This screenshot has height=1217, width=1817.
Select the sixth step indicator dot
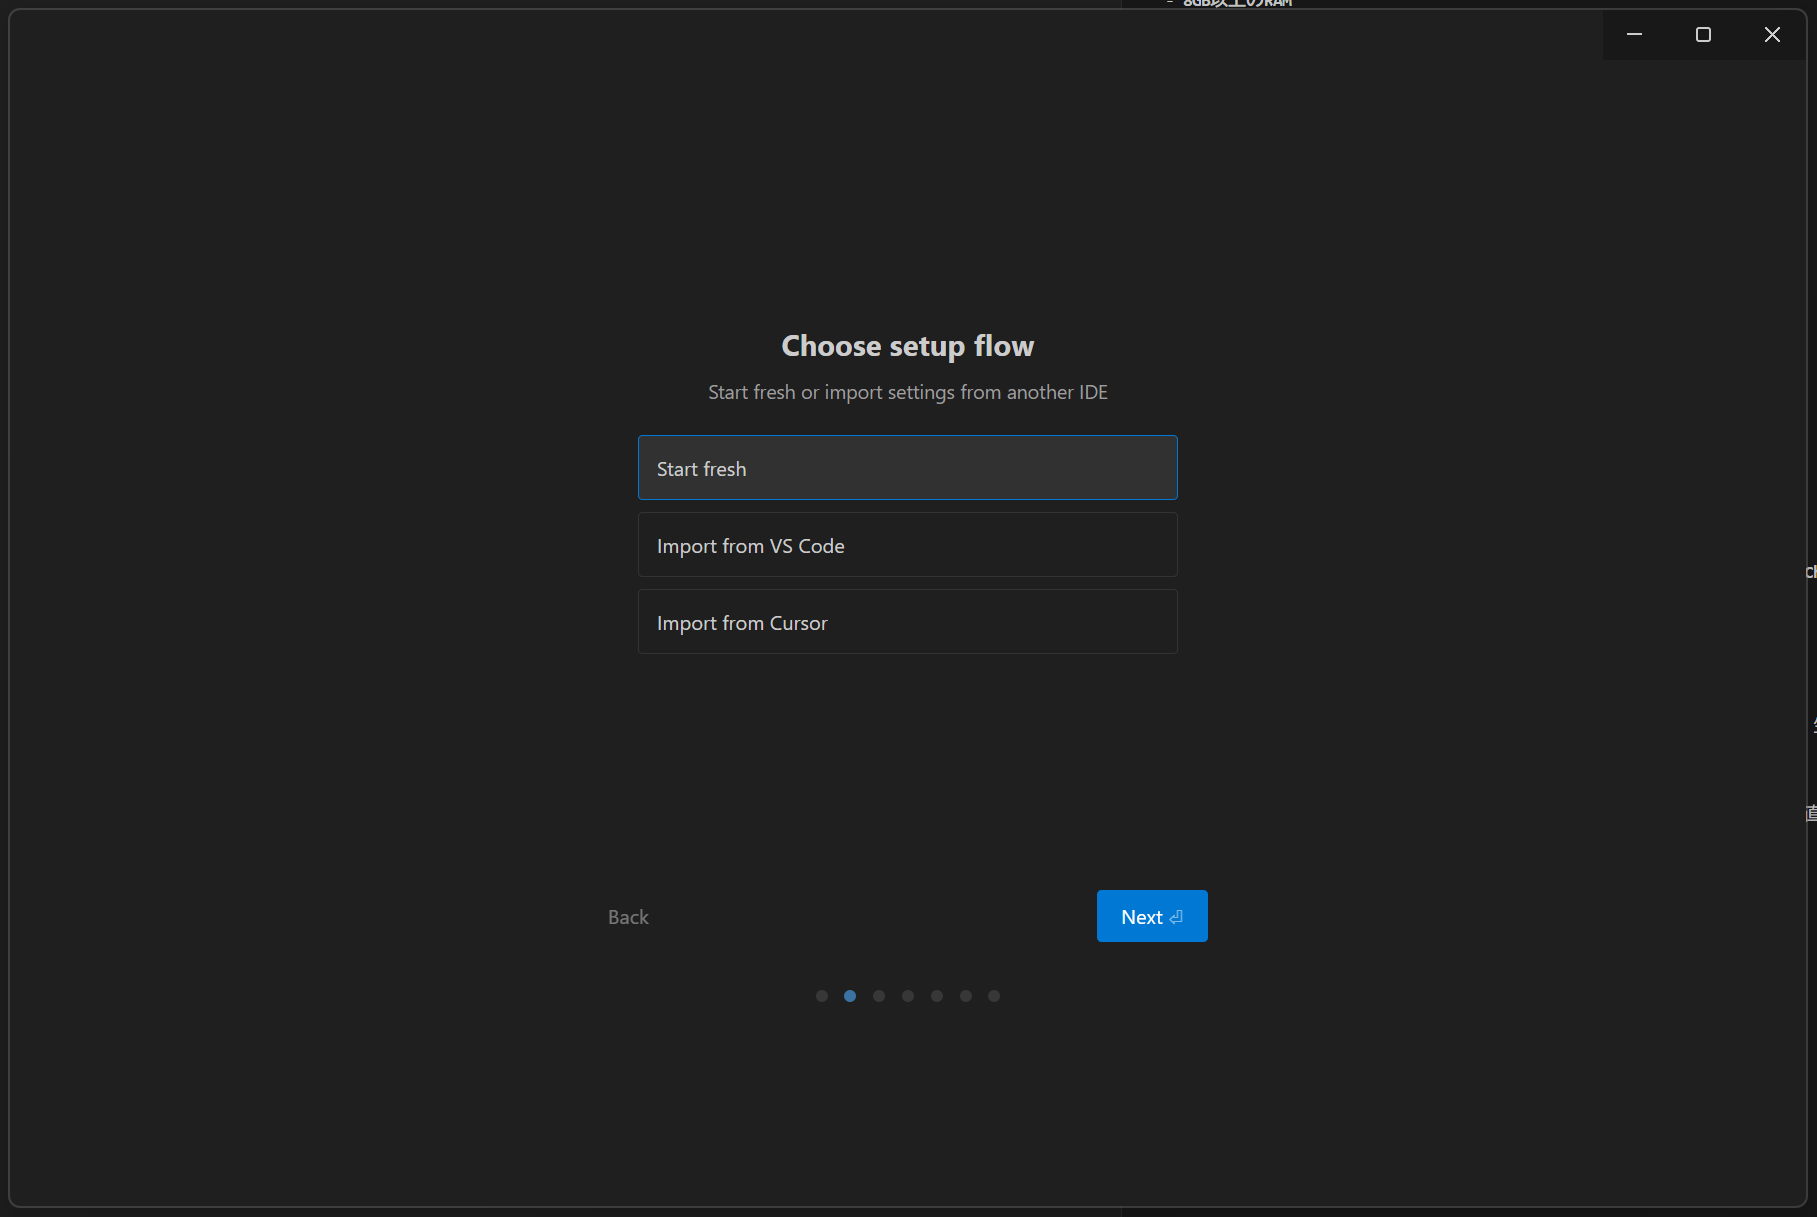[x=966, y=996]
